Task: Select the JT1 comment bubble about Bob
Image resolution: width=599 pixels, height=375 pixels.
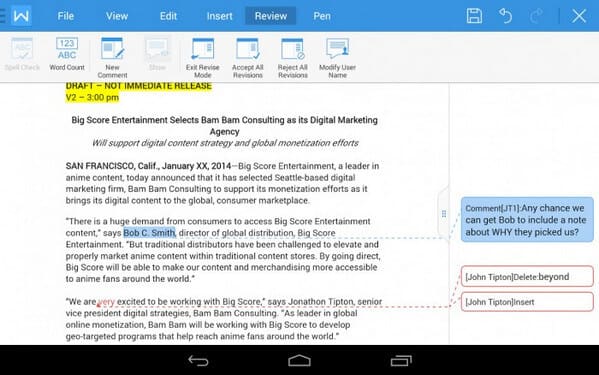Action: 527,220
